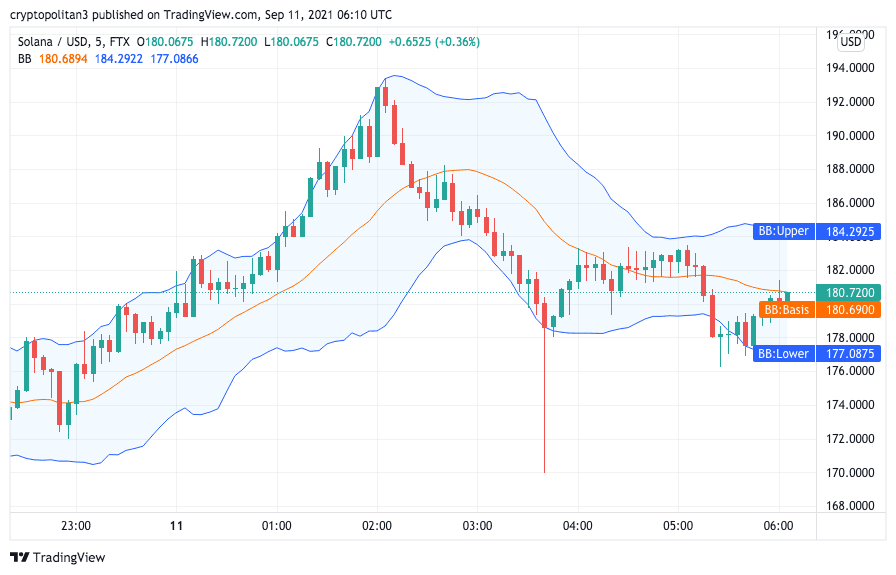Screen dimensions: 896x575
Task: Select the 06:00 mark on time axis
Action: point(778,525)
